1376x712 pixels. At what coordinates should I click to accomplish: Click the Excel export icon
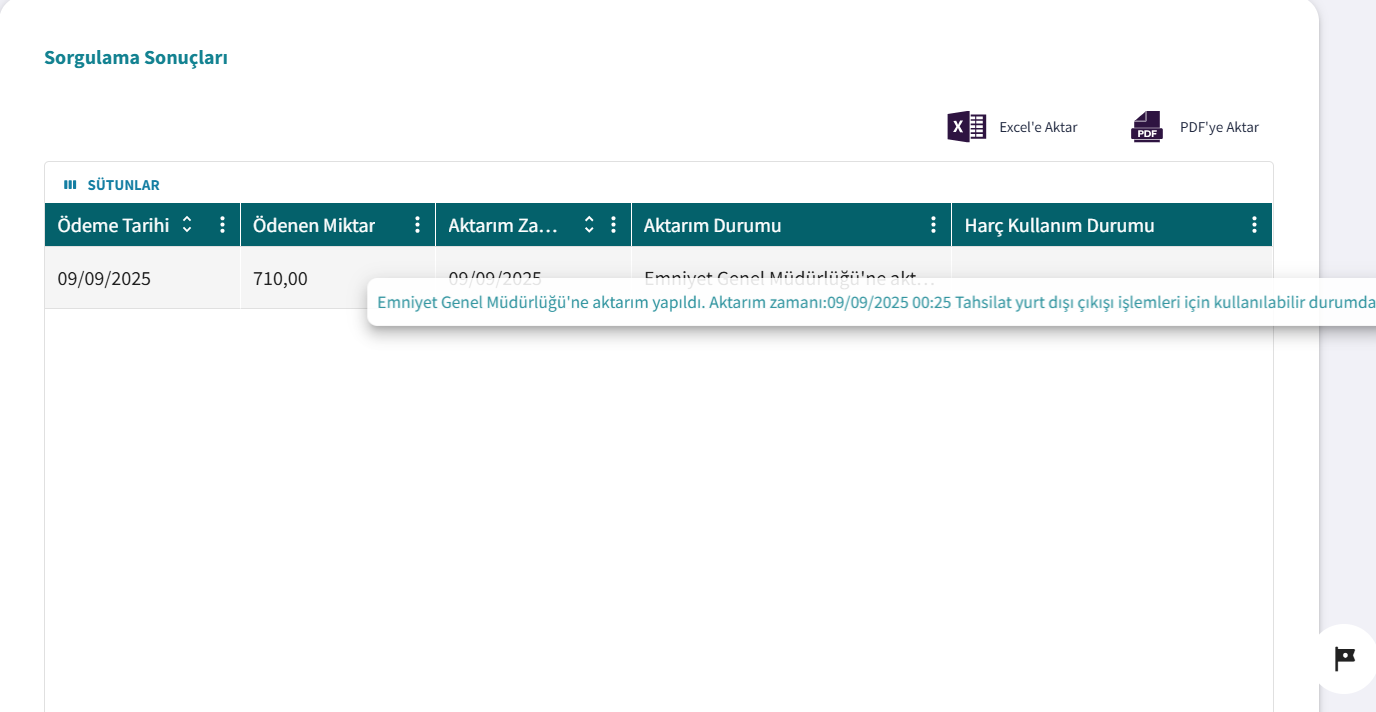coord(967,127)
